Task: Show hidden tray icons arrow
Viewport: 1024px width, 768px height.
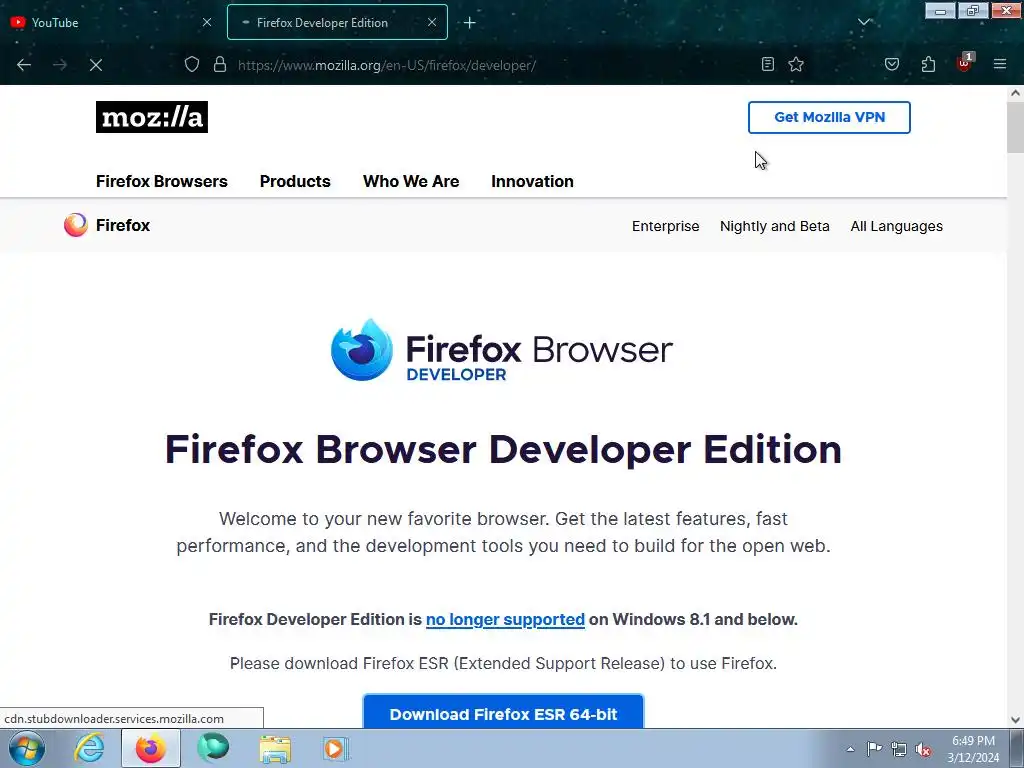Action: (x=850, y=749)
